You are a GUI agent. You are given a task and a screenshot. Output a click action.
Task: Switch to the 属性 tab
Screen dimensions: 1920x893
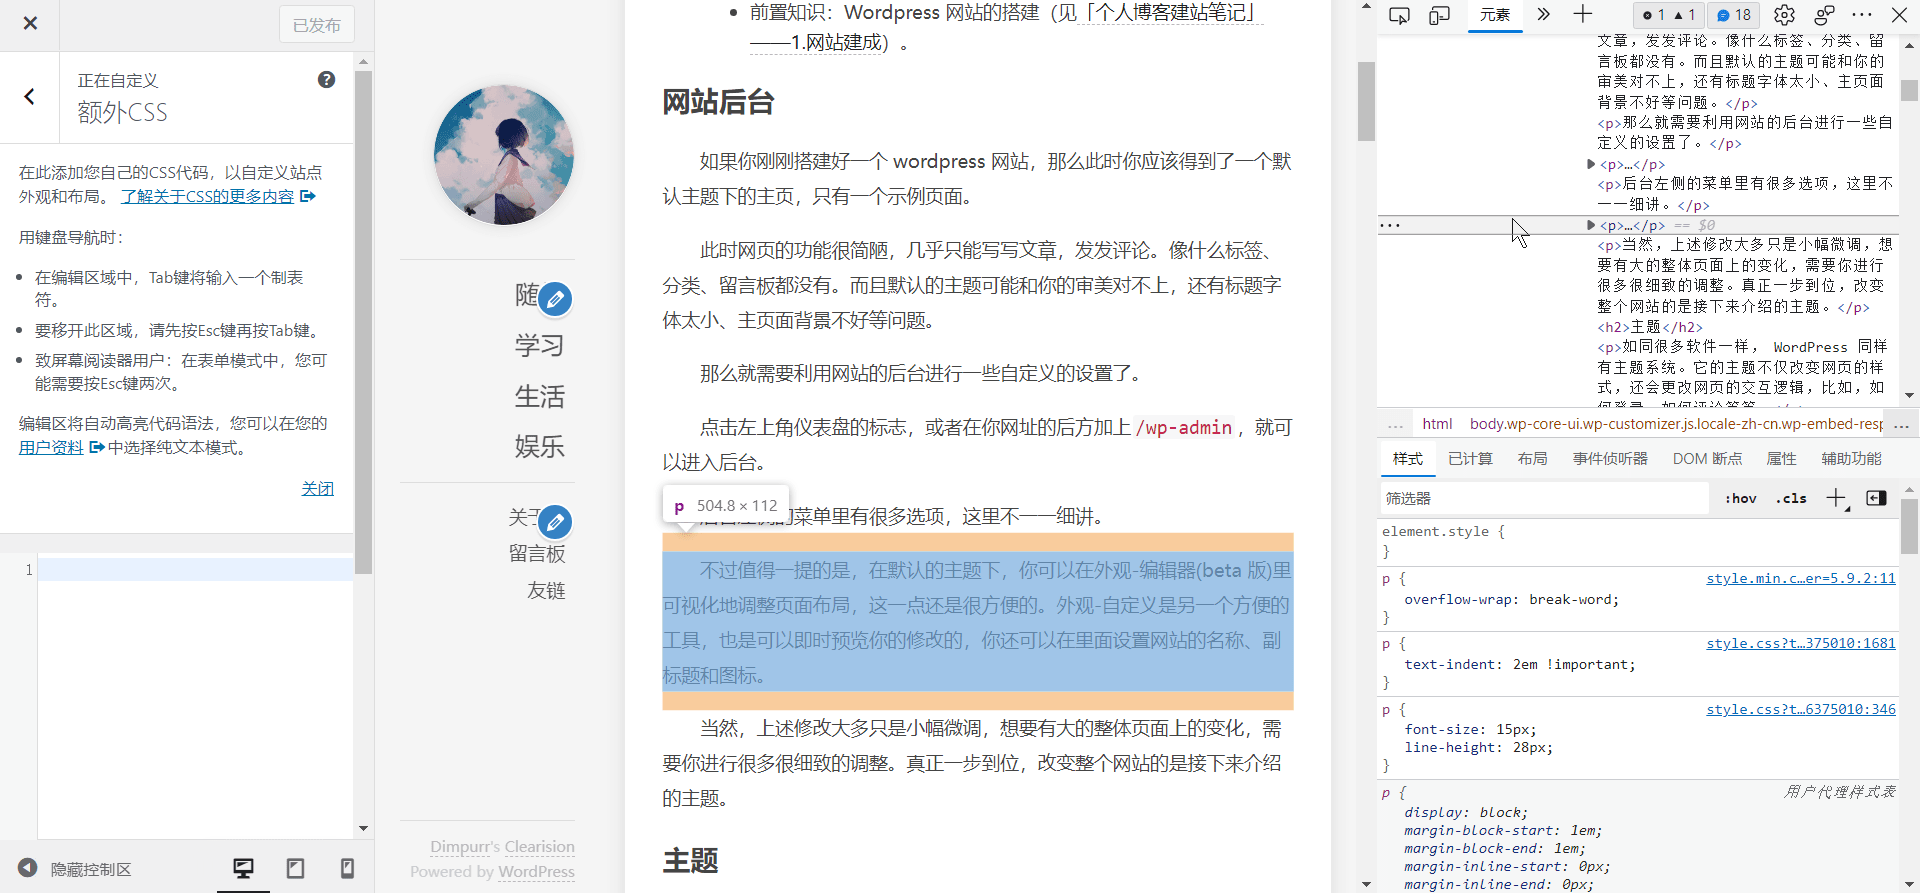(1781, 459)
